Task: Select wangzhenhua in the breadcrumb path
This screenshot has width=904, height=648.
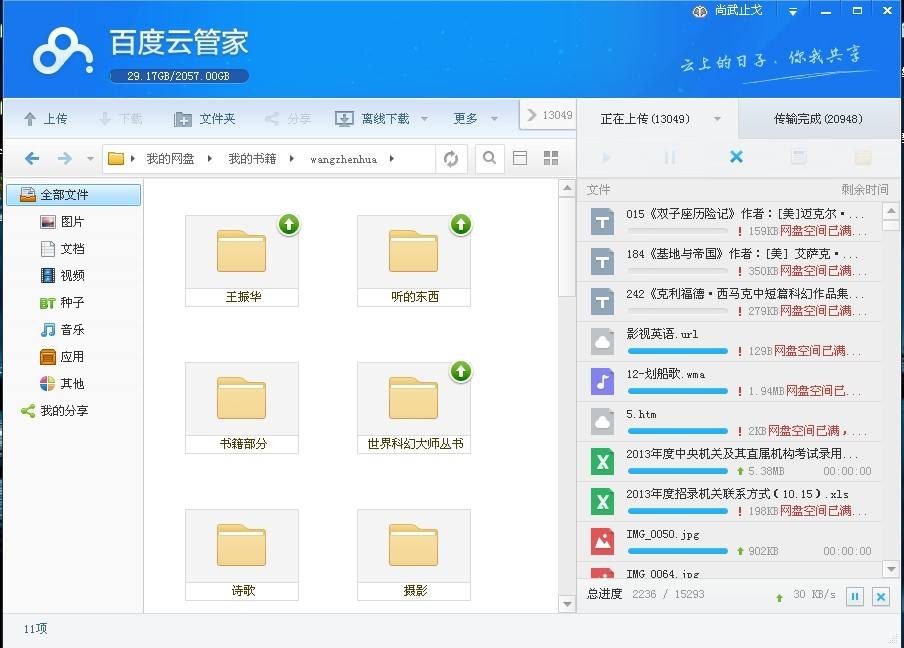Action: click(x=344, y=159)
